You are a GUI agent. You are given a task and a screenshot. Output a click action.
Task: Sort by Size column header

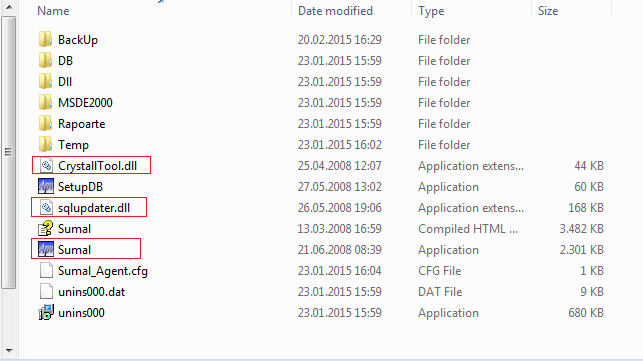pyautogui.click(x=548, y=11)
